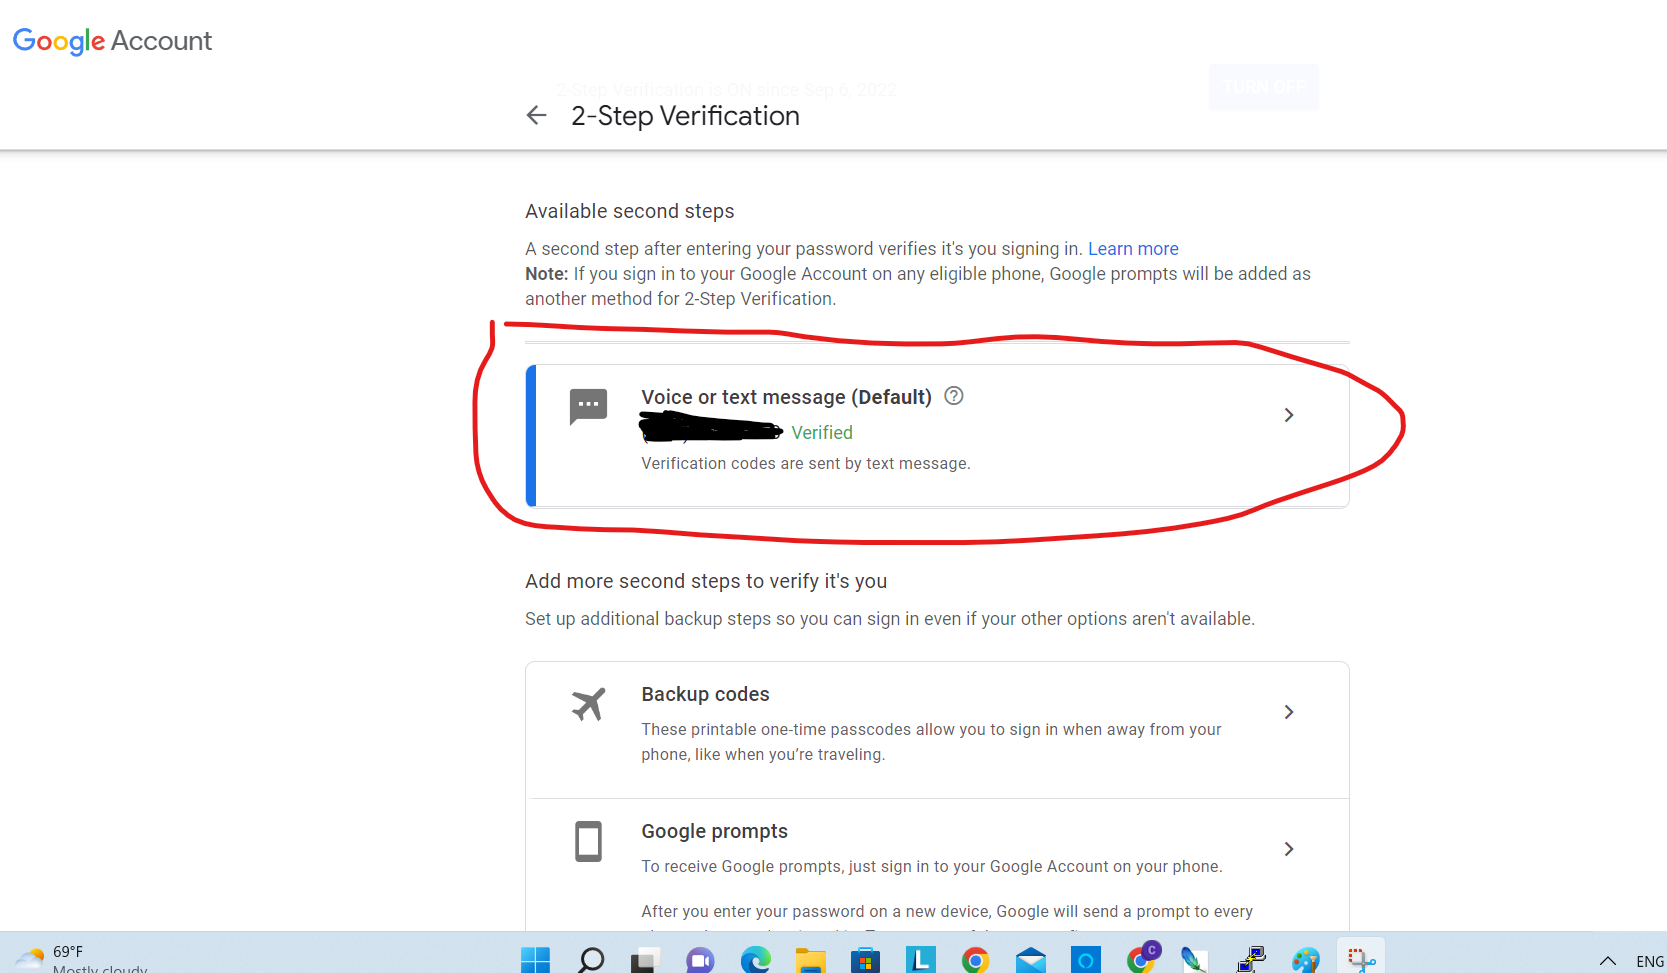Open the Voice or text message (Default) title
Viewport: 1667px width, 973px height.
coord(786,397)
